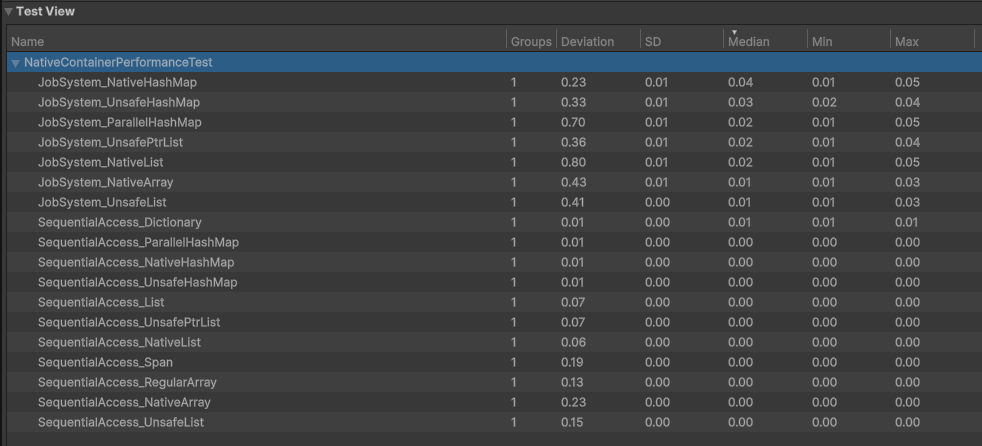Sort by the Groups column header
The image size is (982, 446).
(531, 42)
